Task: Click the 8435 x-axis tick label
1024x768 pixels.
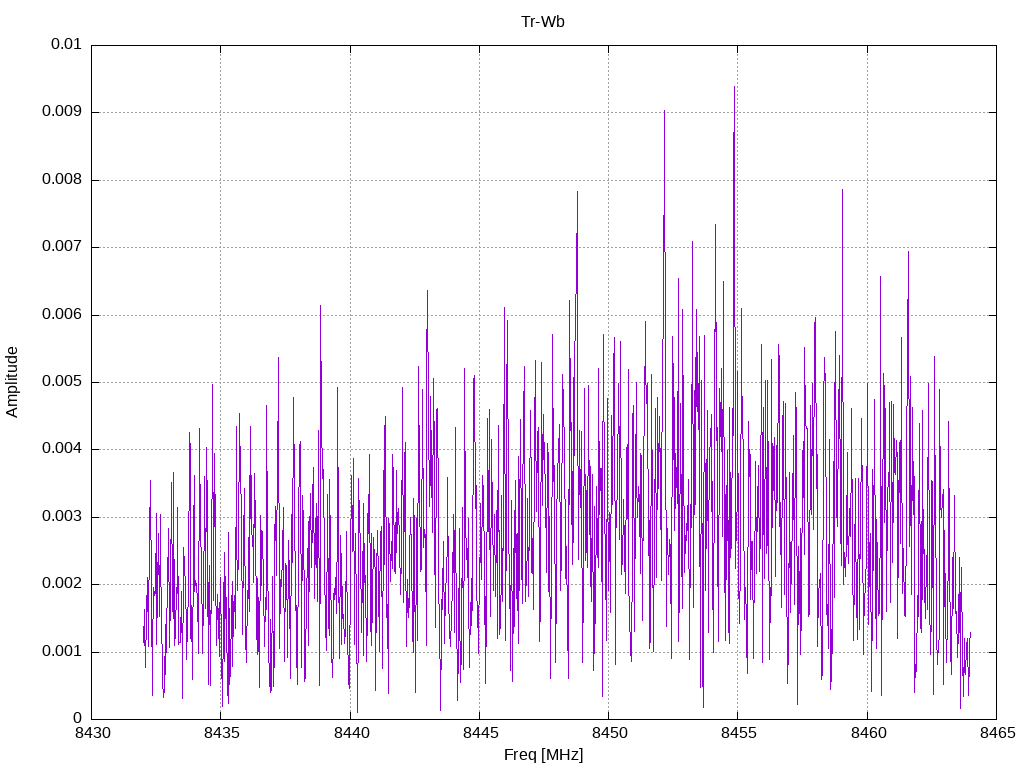Action: [x=222, y=733]
